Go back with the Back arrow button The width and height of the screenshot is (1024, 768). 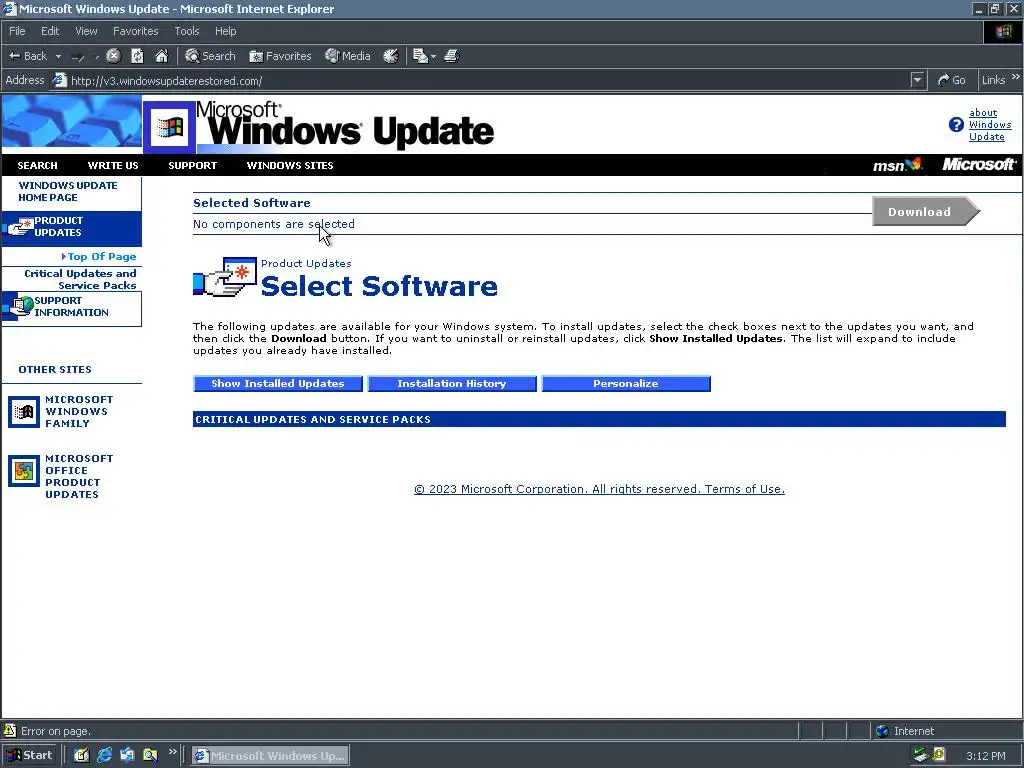pos(27,56)
